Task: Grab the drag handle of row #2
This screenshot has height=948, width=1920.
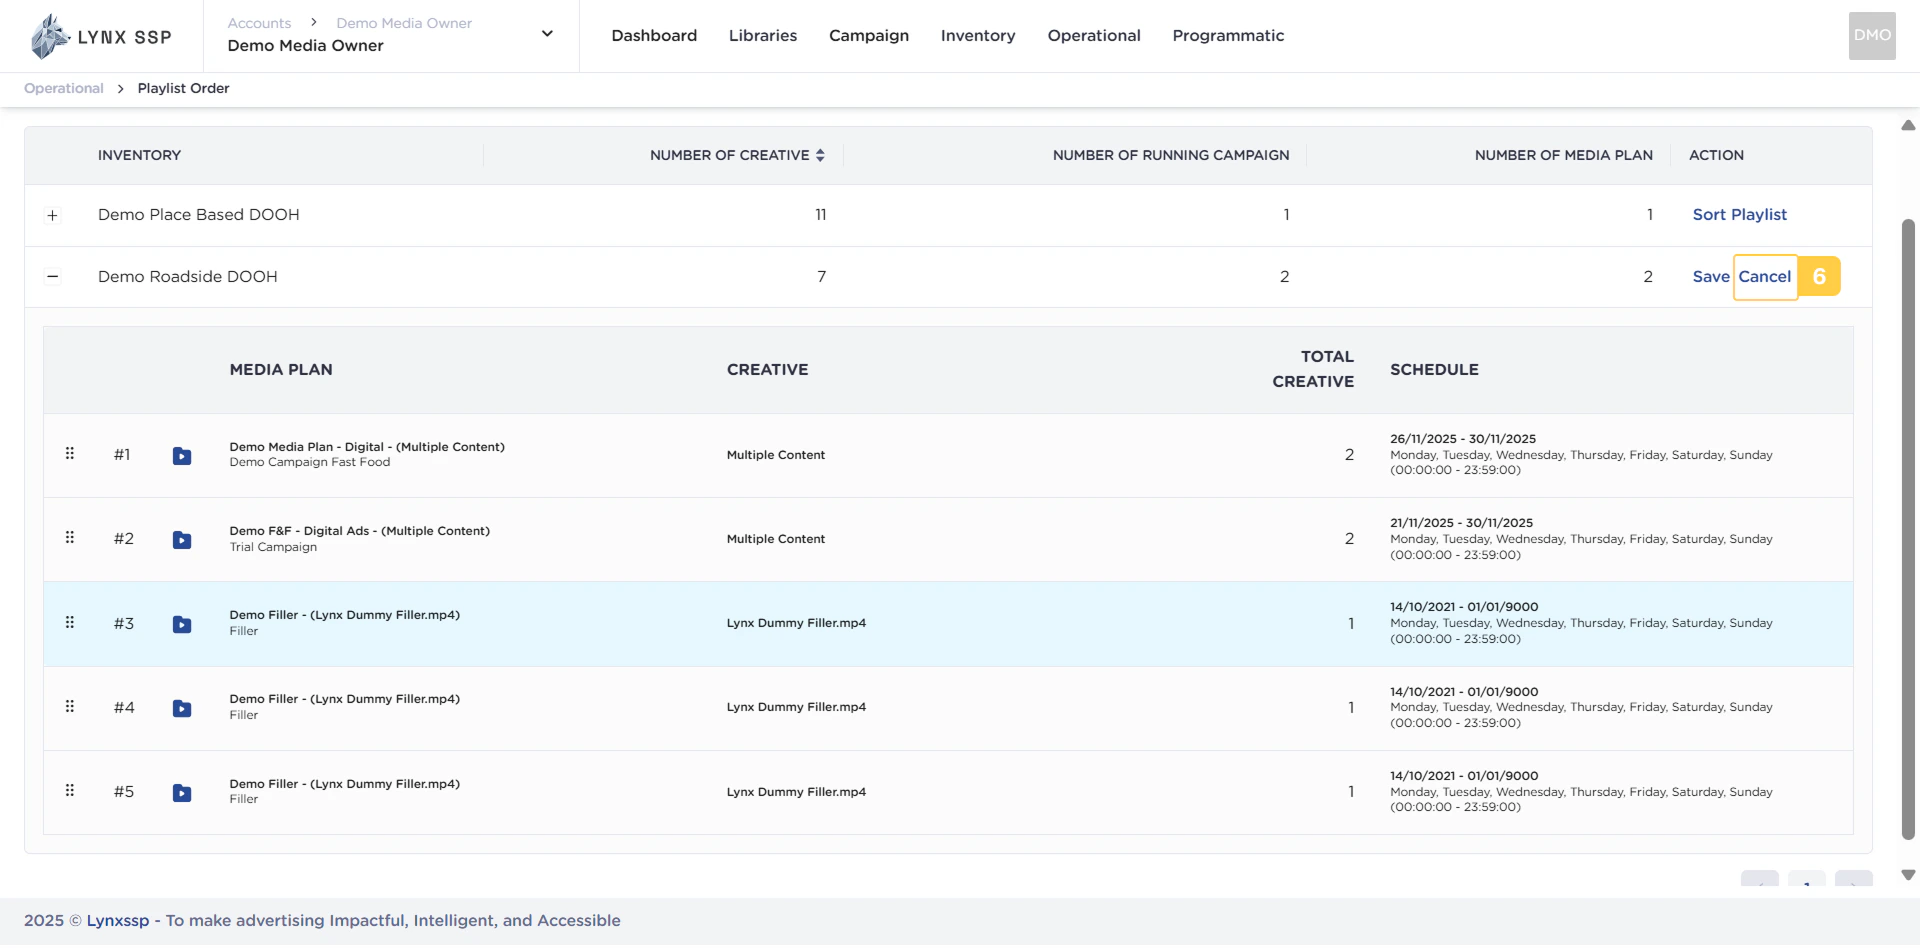Action: [x=70, y=538]
